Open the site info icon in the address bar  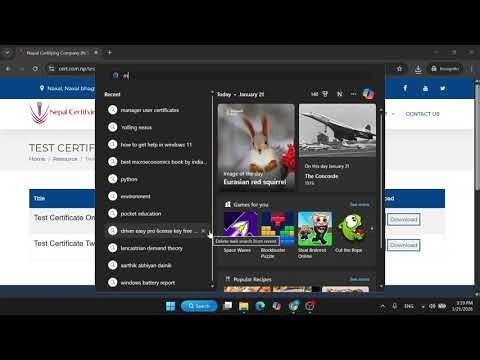point(51,69)
